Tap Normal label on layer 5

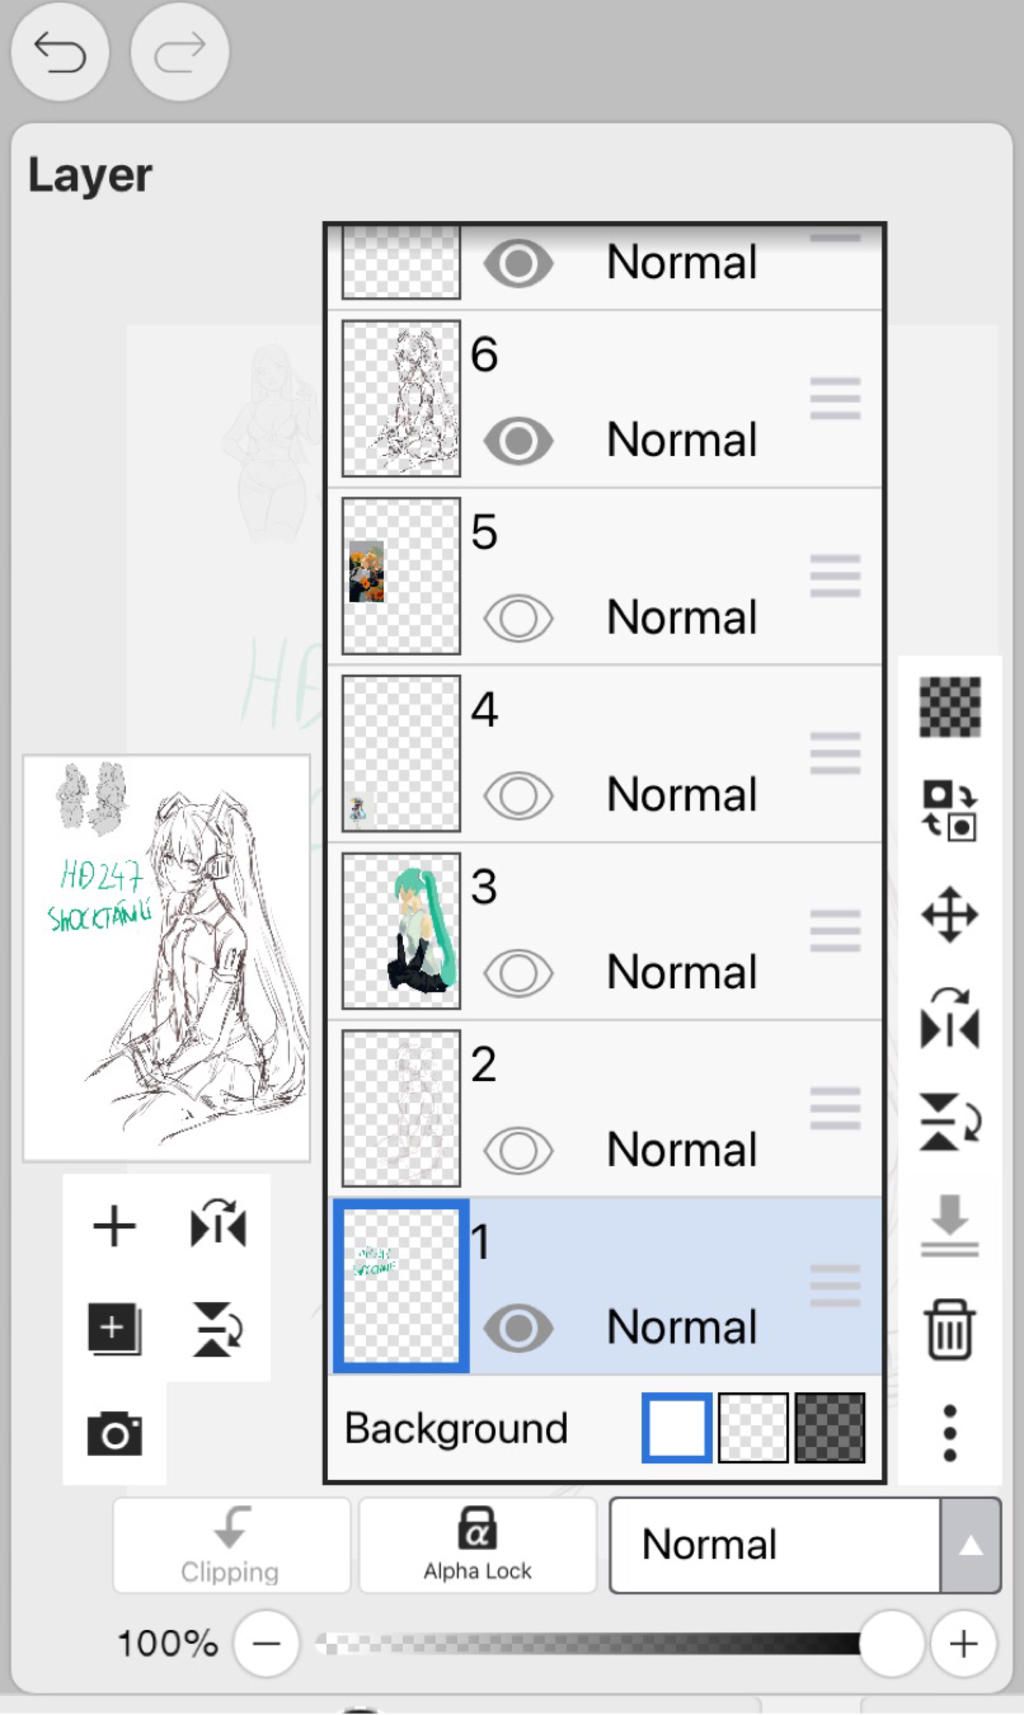coord(682,617)
